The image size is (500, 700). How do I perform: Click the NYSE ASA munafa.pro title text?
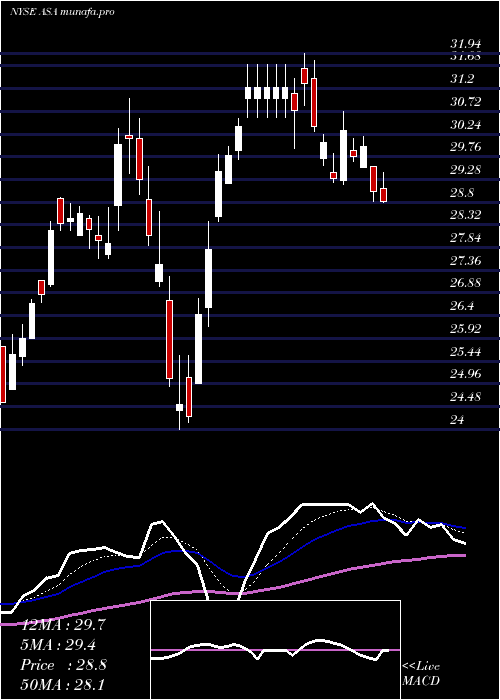[x=62, y=12]
